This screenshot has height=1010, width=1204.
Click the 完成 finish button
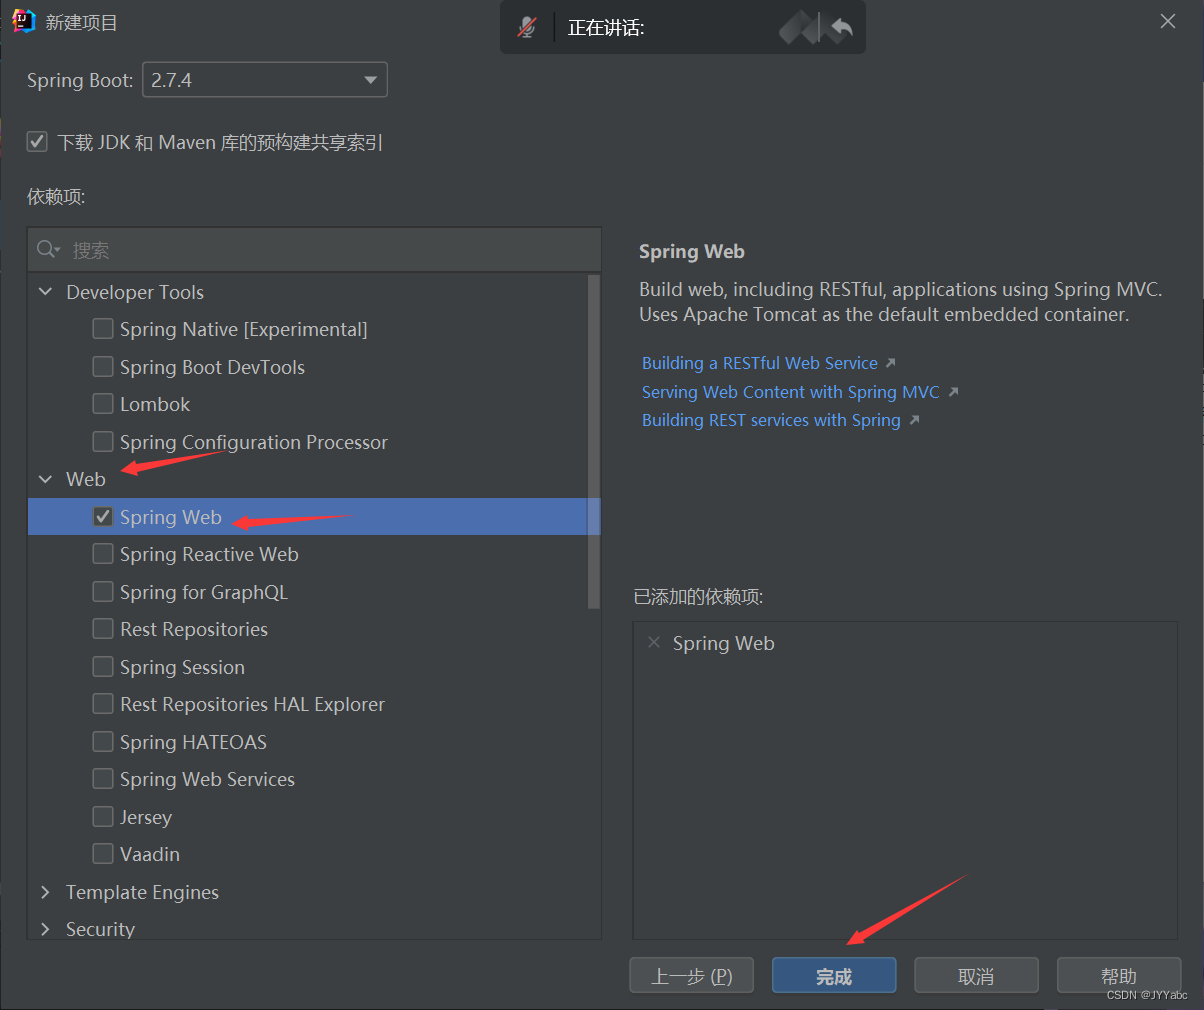point(834,976)
